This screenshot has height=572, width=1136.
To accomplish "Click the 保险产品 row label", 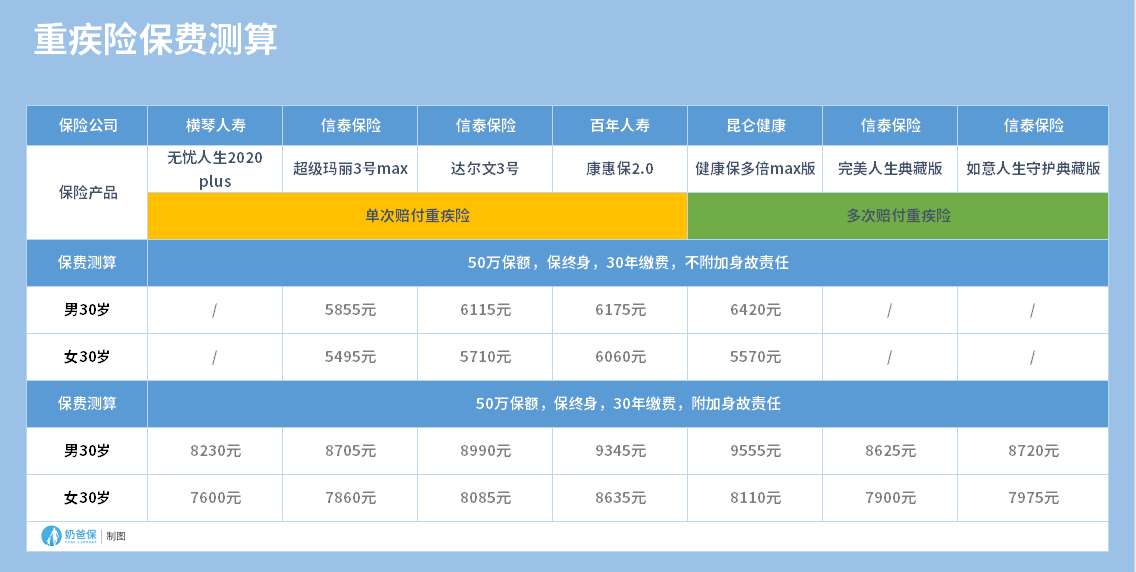I will coord(88,193).
